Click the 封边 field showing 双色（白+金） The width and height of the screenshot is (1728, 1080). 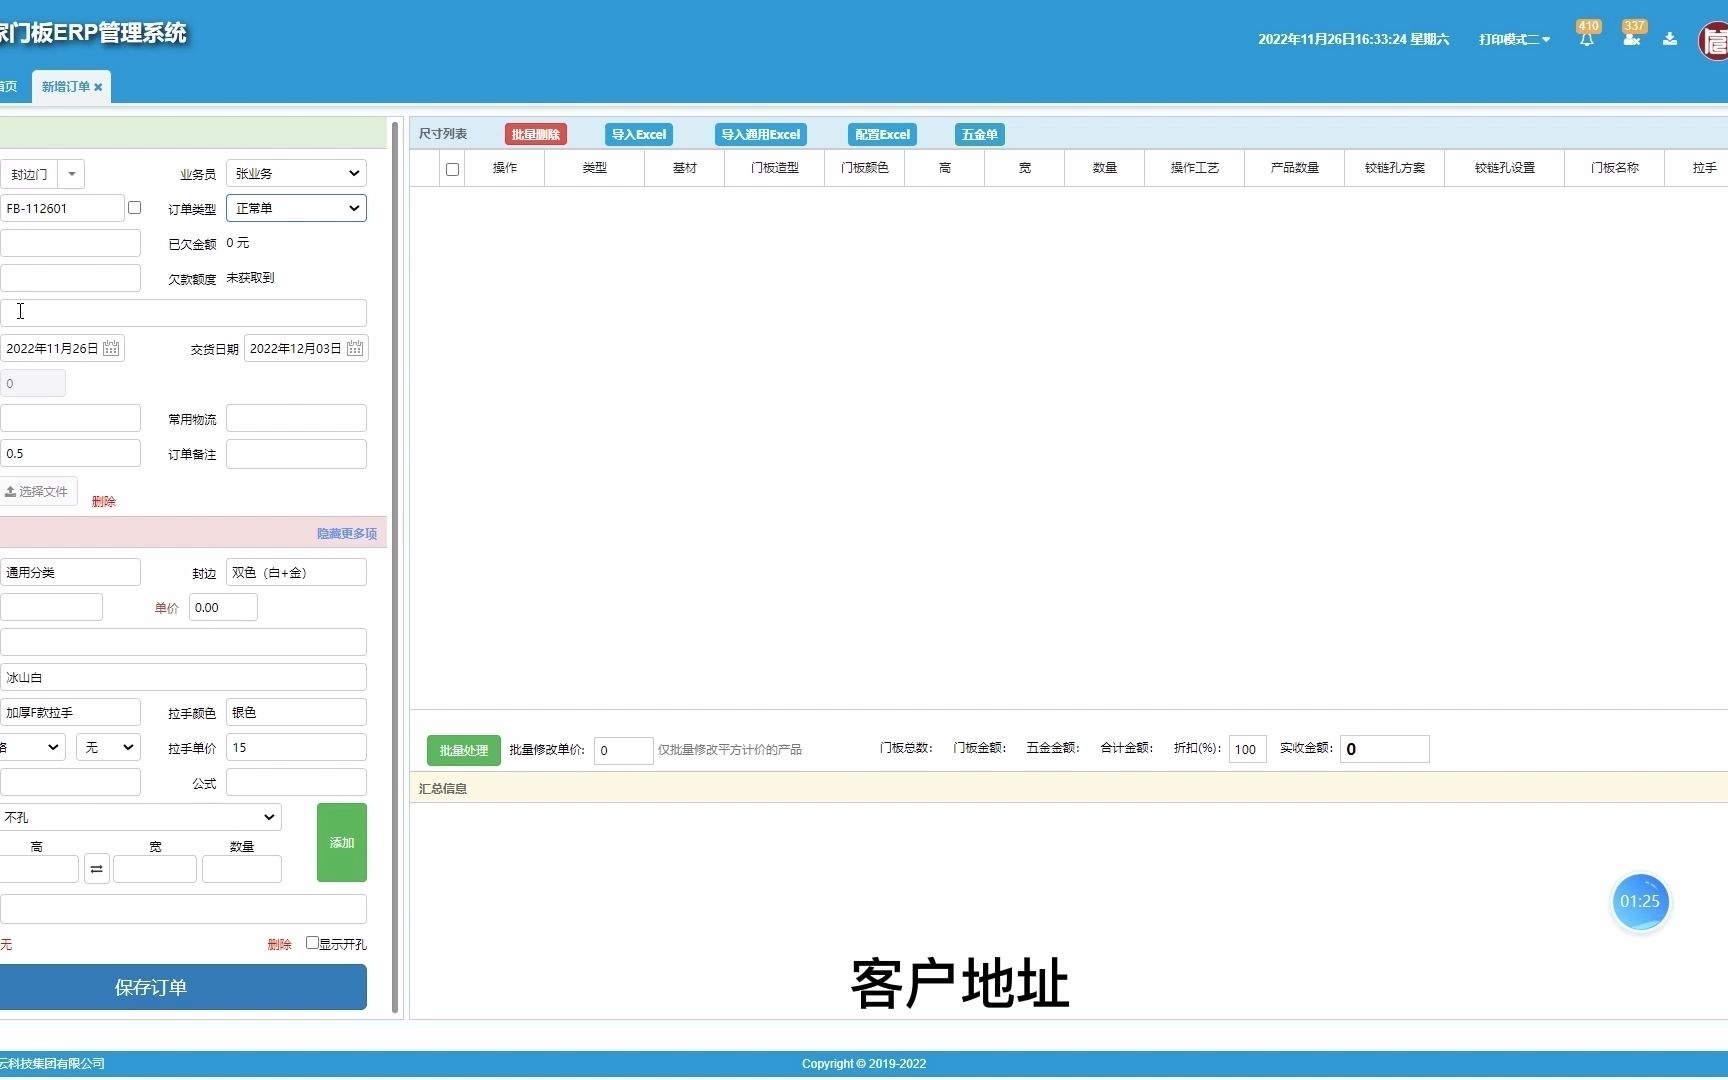click(296, 572)
